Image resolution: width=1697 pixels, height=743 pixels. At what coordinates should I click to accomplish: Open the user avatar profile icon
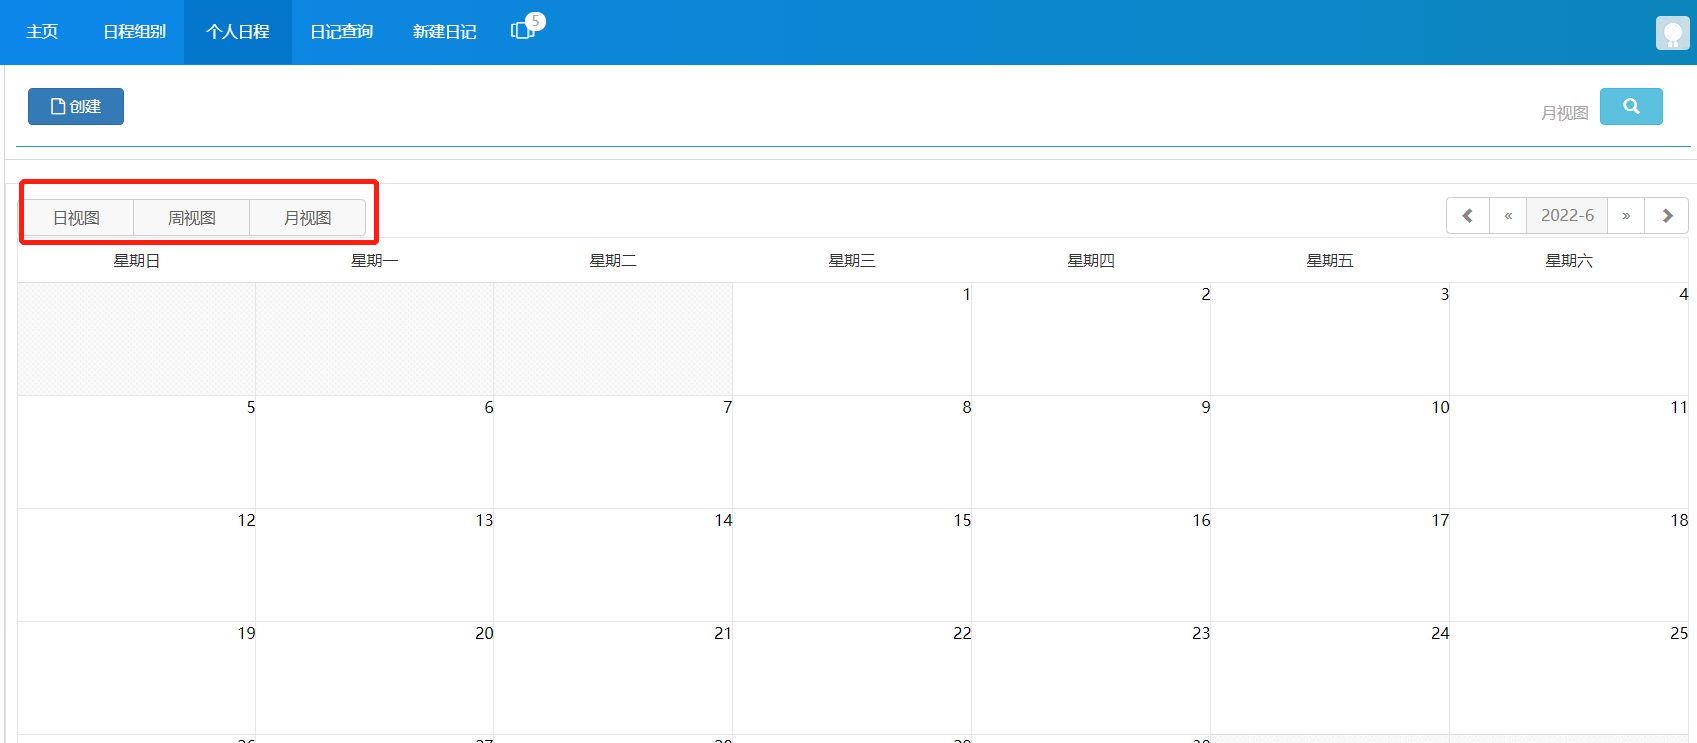click(x=1672, y=33)
